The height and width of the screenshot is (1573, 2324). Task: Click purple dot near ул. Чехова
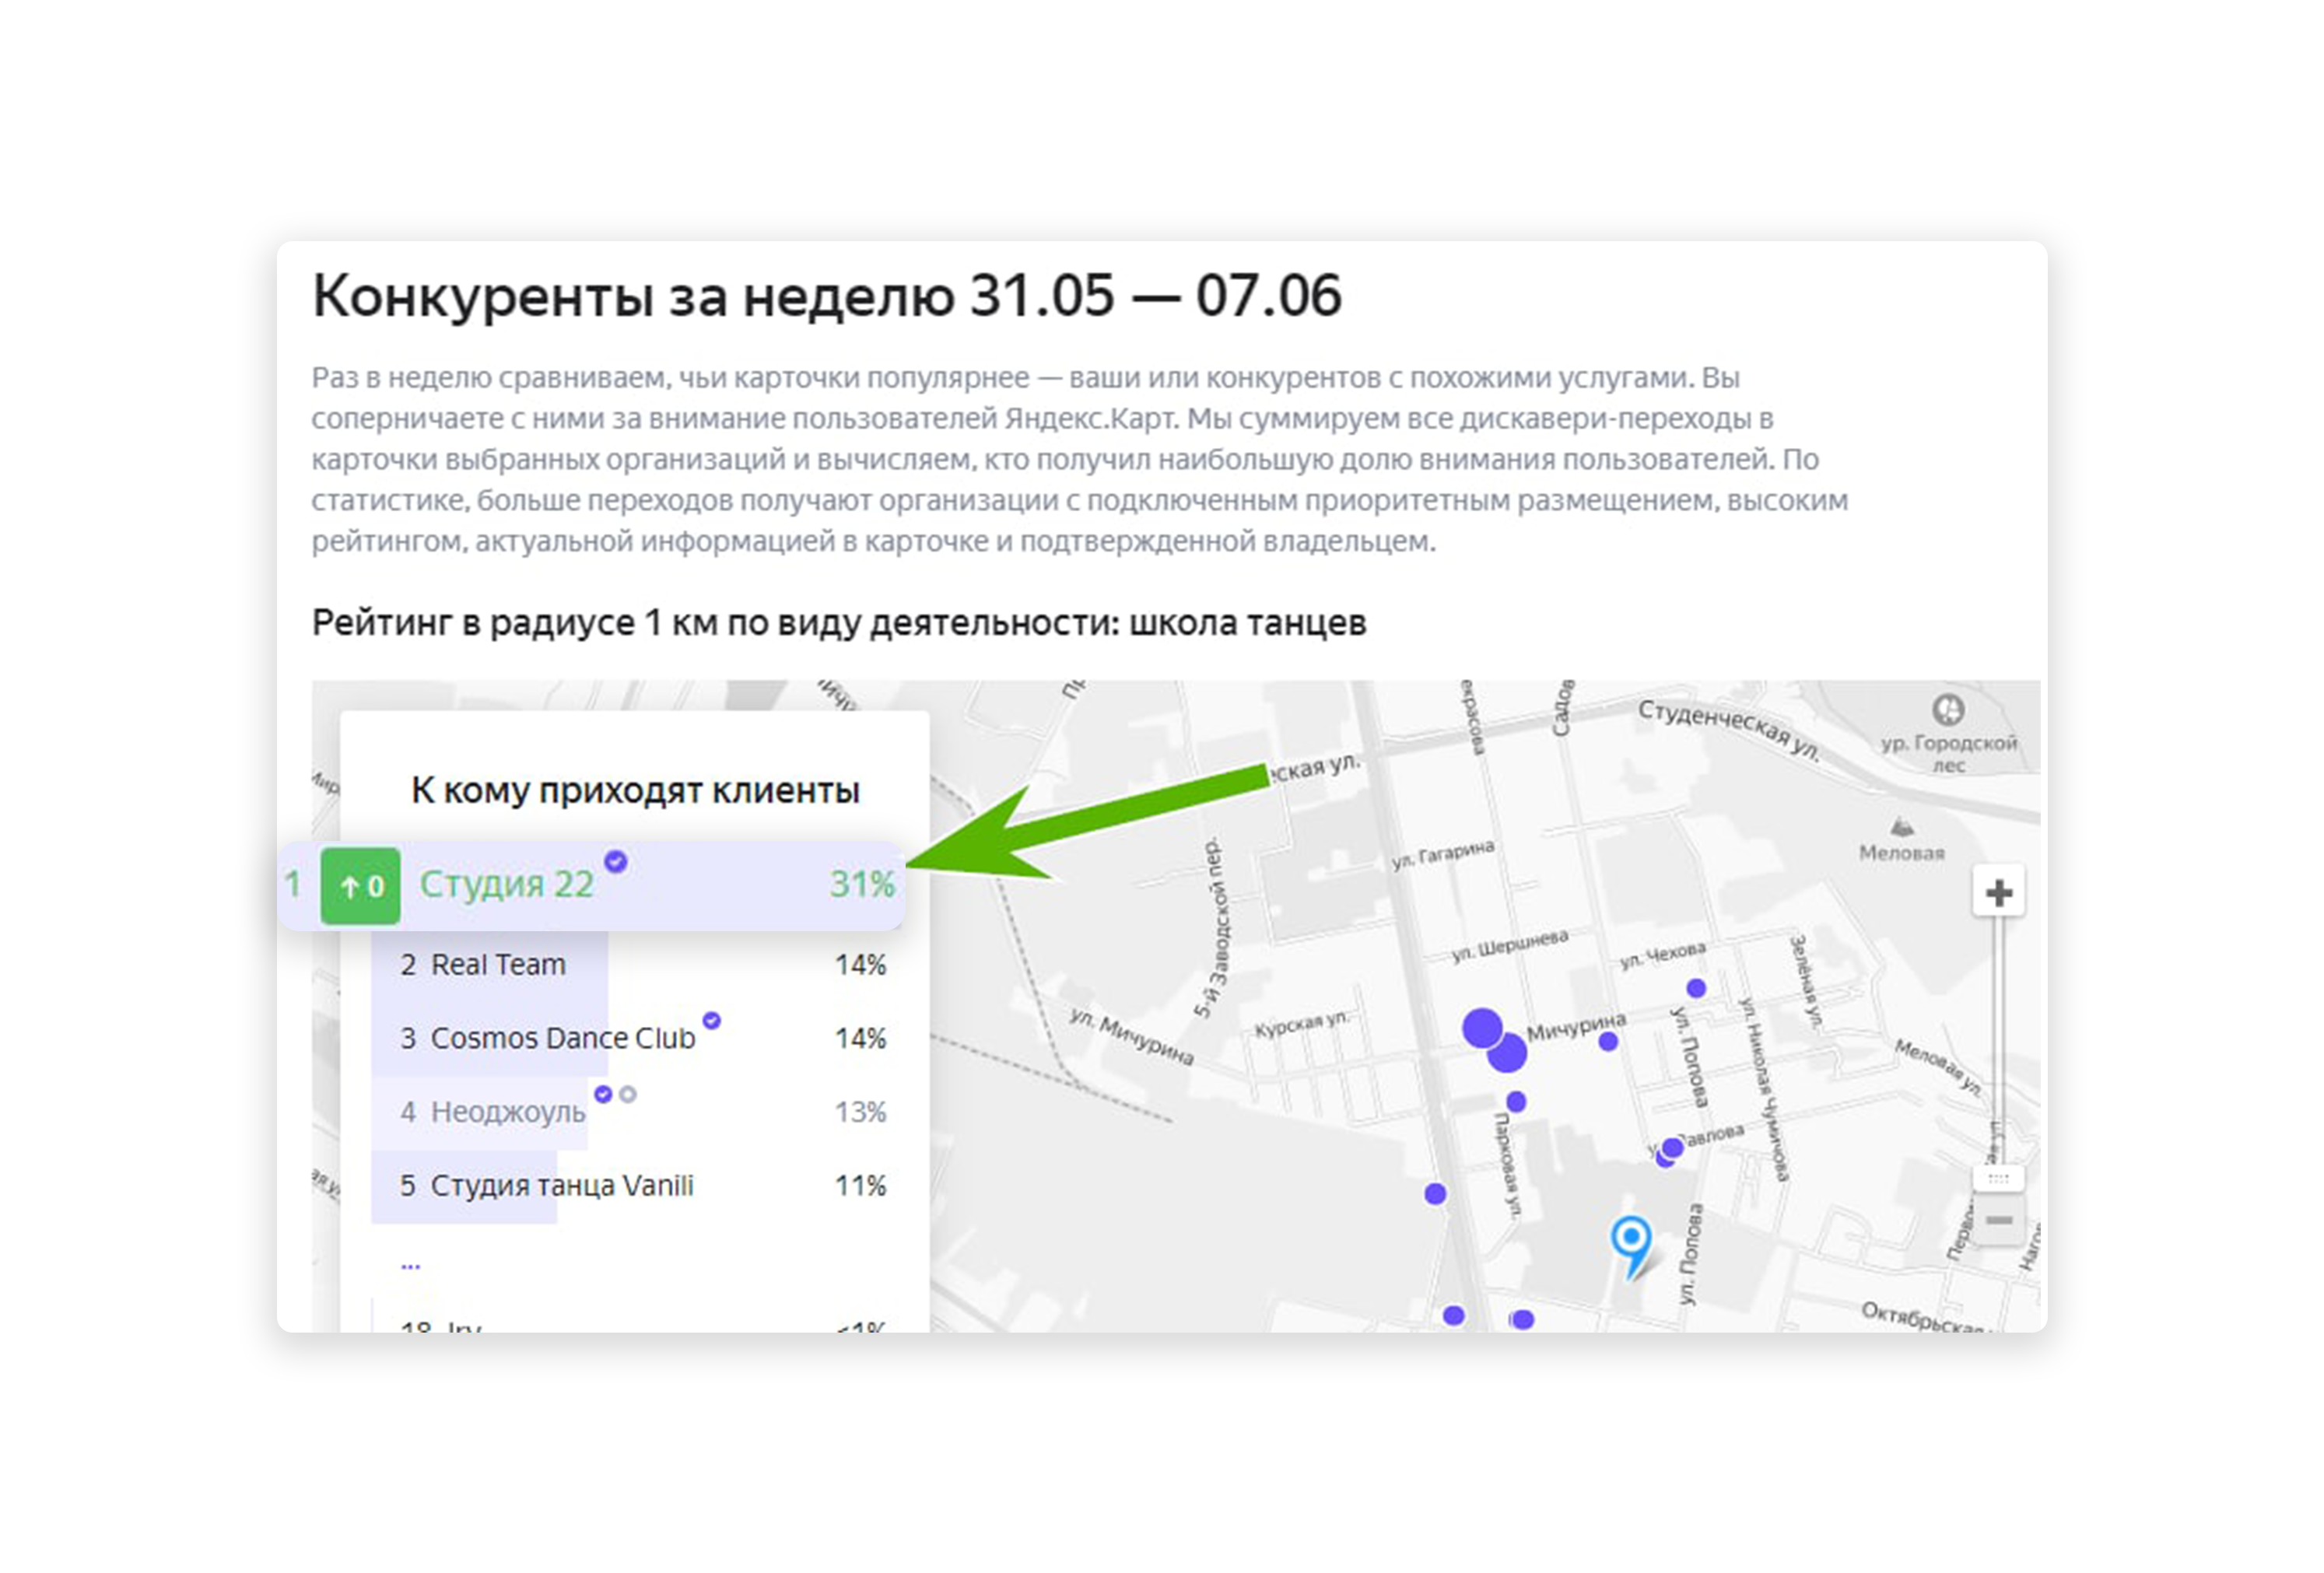(x=1696, y=988)
